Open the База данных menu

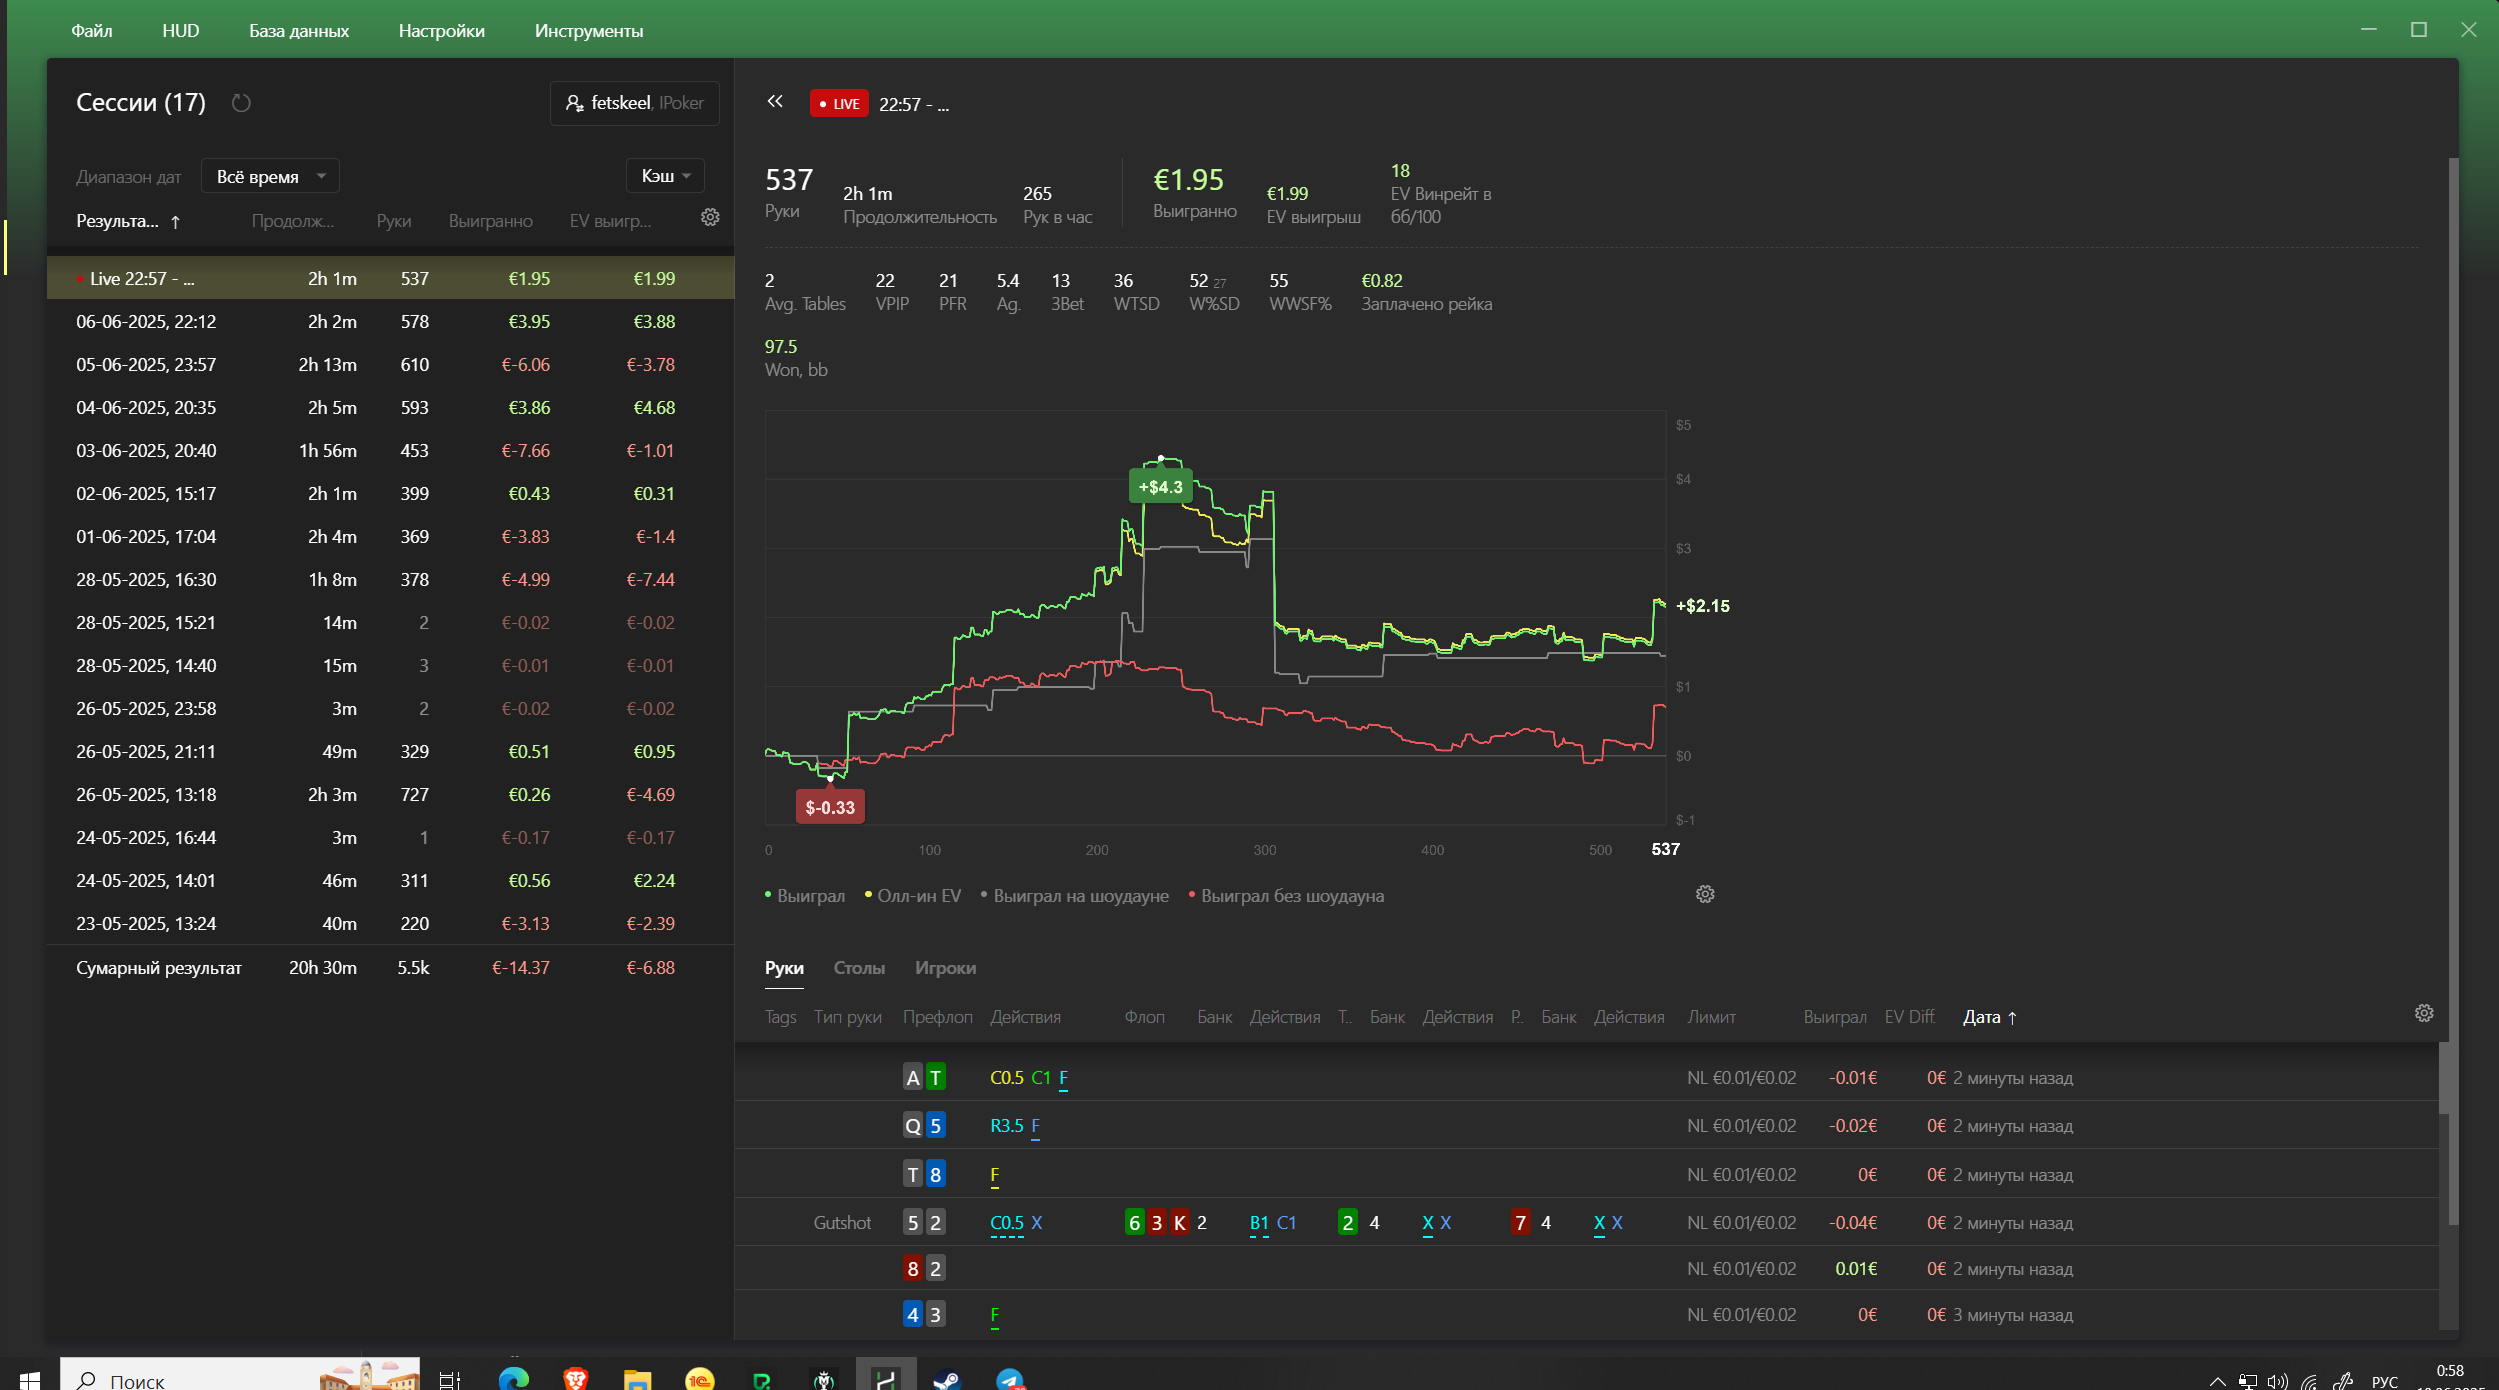click(299, 31)
